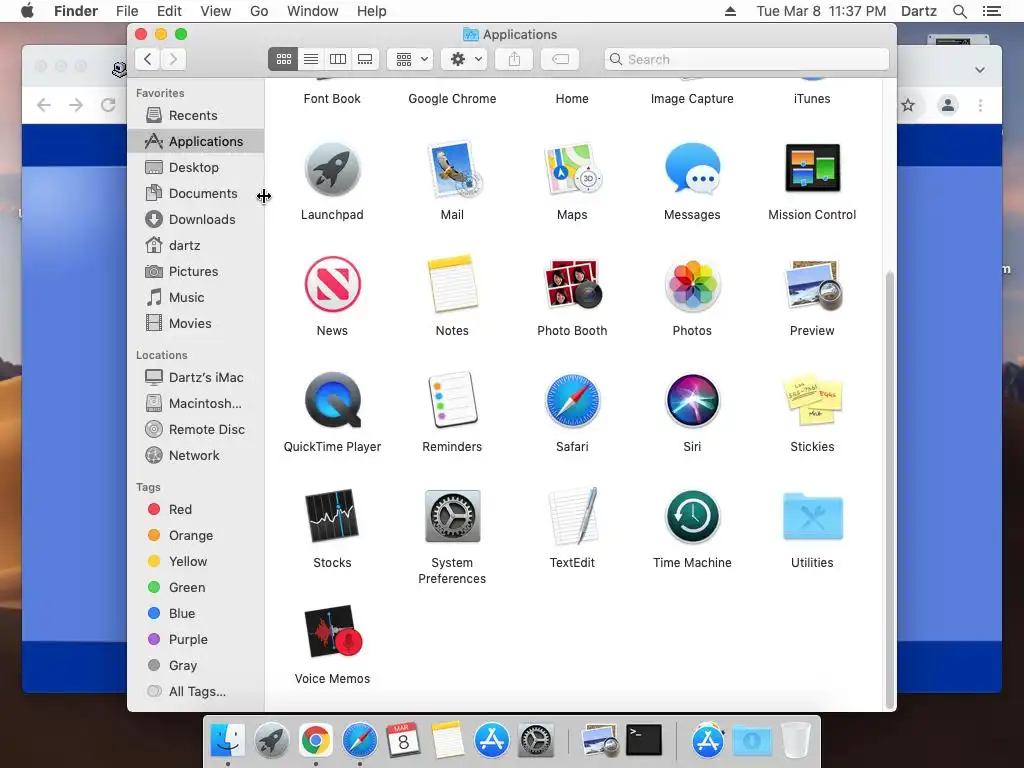Viewport: 1024px width, 768px height.
Task: Reload the page in Chrome window
Action: 108,105
